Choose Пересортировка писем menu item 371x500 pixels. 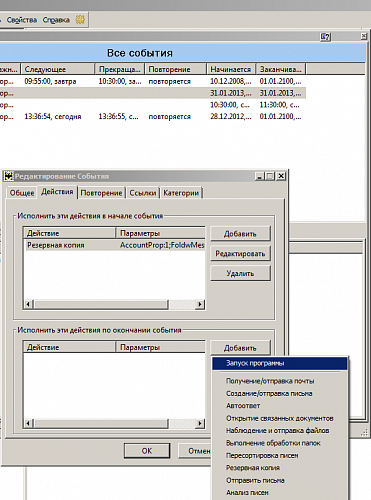(280, 456)
